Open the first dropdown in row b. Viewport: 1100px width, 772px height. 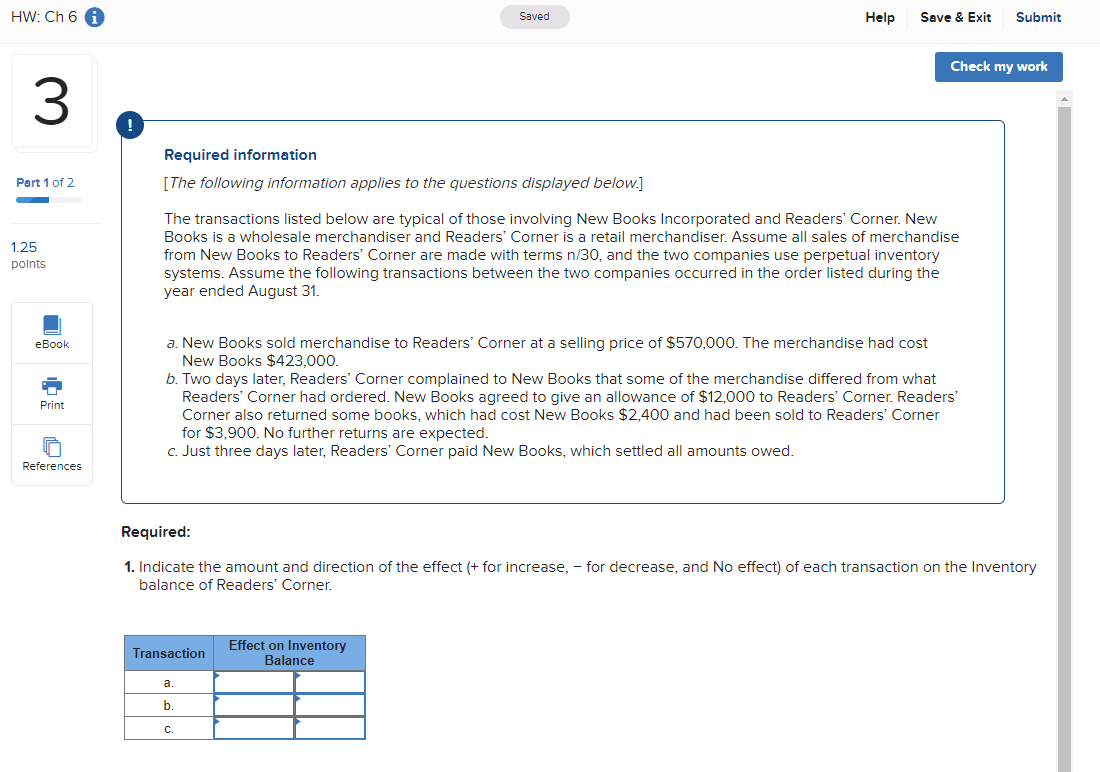click(254, 705)
